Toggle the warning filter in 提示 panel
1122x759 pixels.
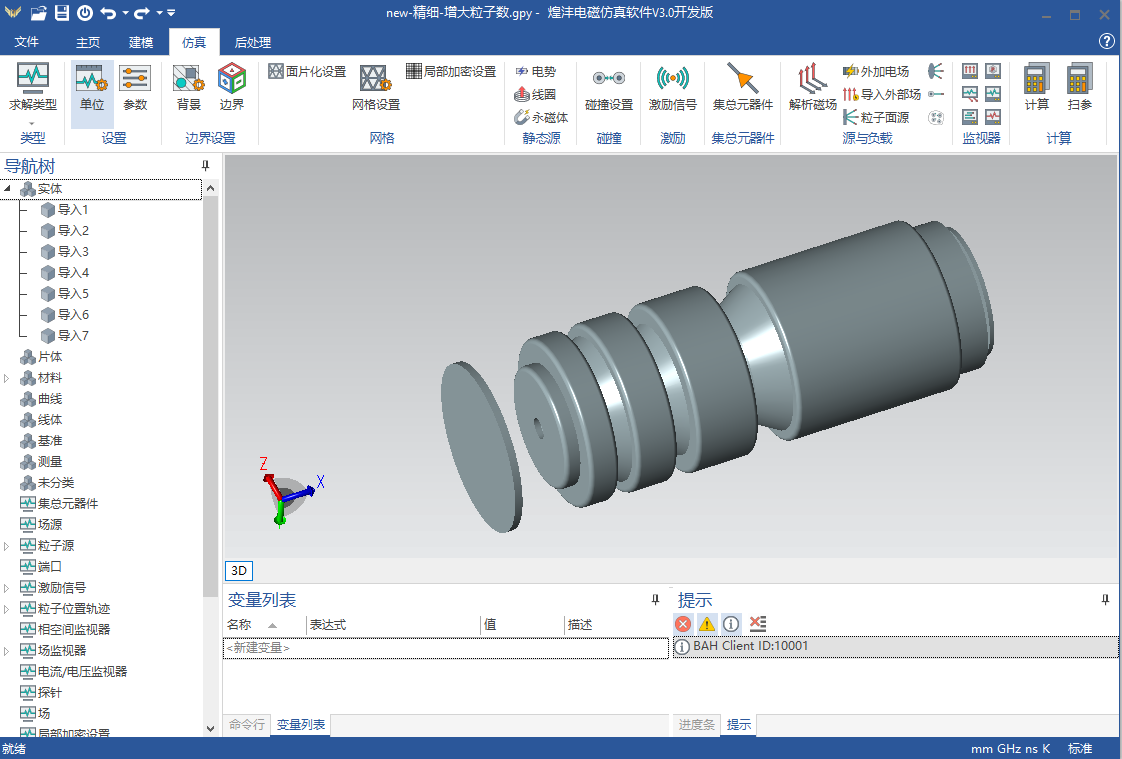pos(707,624)
